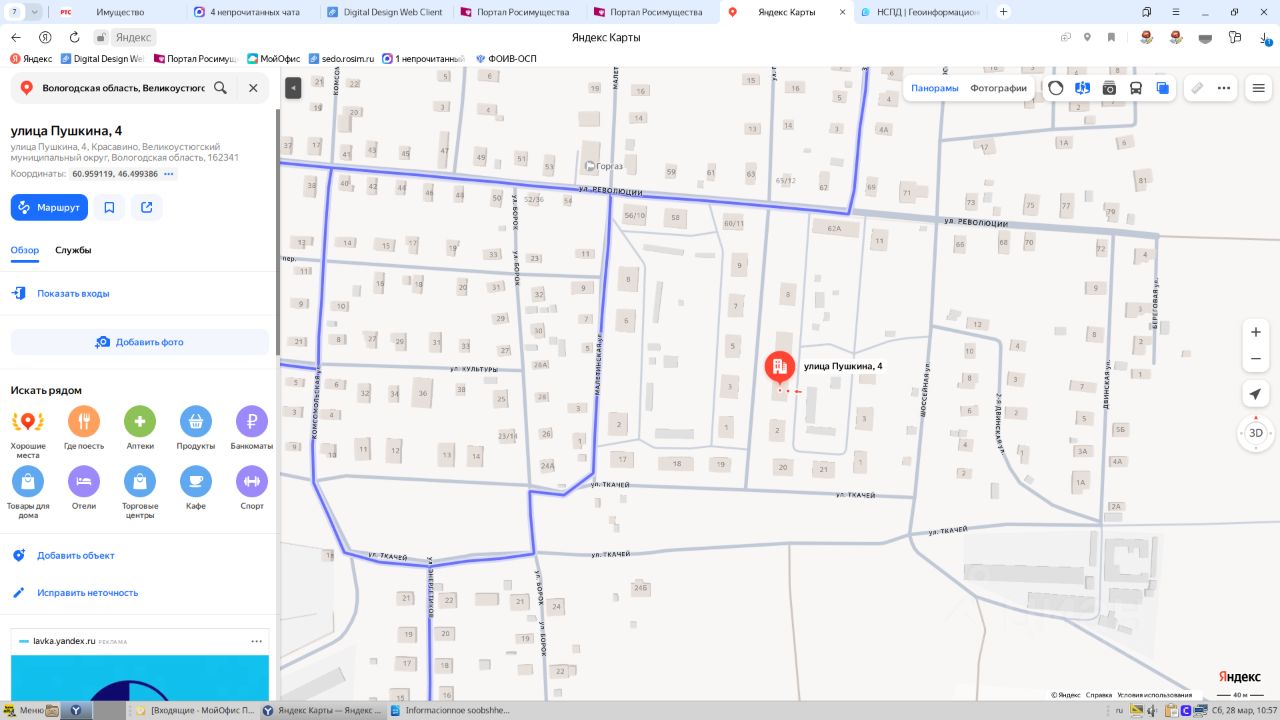Switch to the Обзор tab
Image resolution: width=1280 pixels, height=720 pixels.
tap(25, 250)
